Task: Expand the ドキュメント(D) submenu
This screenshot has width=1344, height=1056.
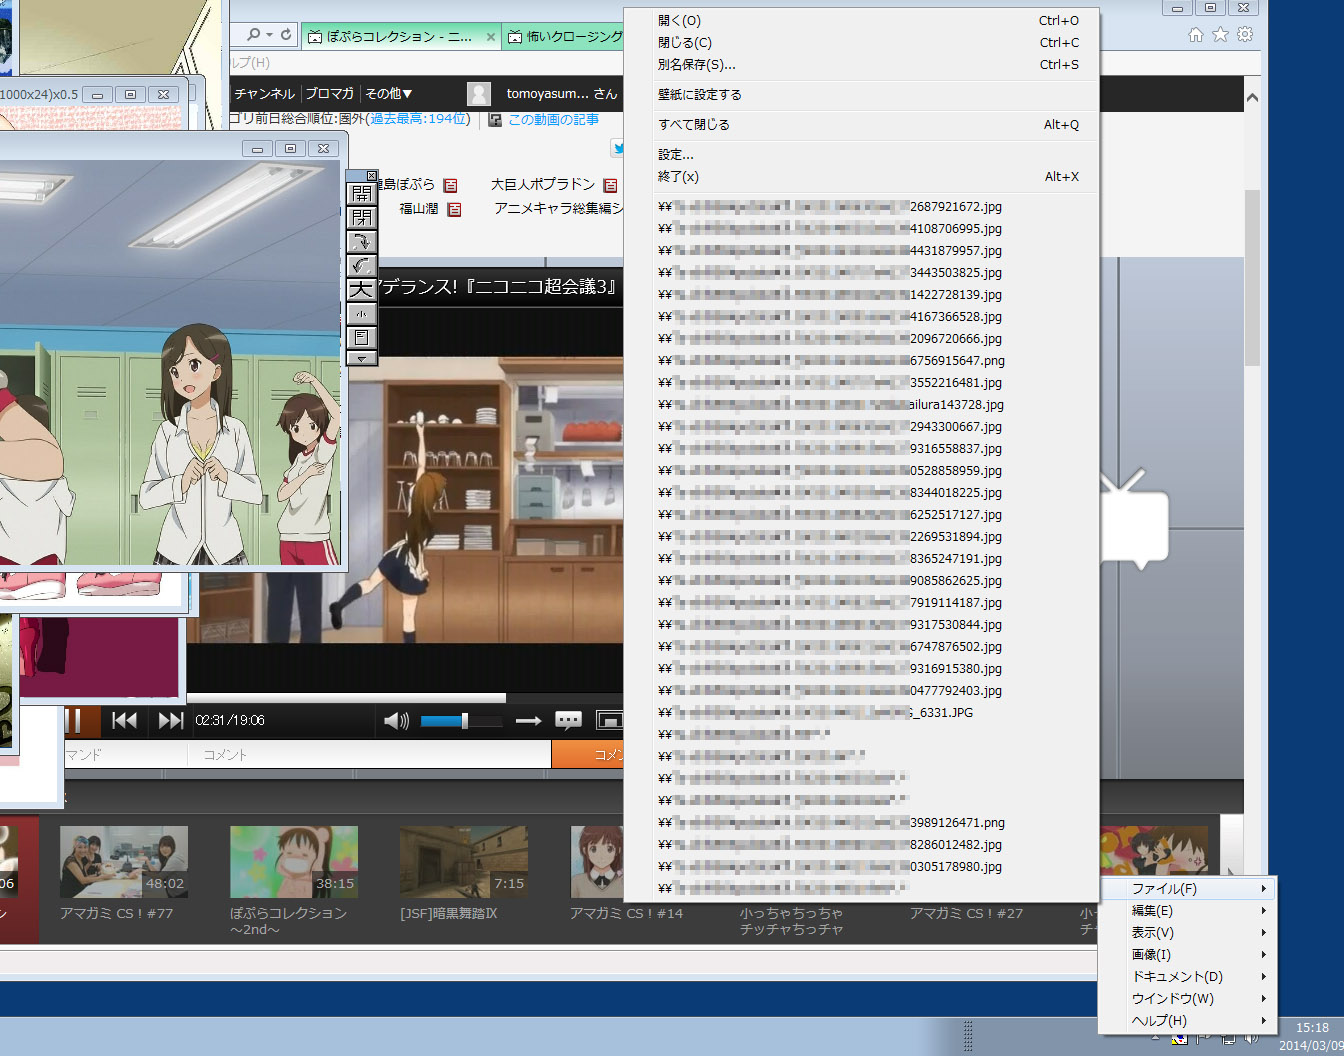Action: click(x=1187, y=977)
